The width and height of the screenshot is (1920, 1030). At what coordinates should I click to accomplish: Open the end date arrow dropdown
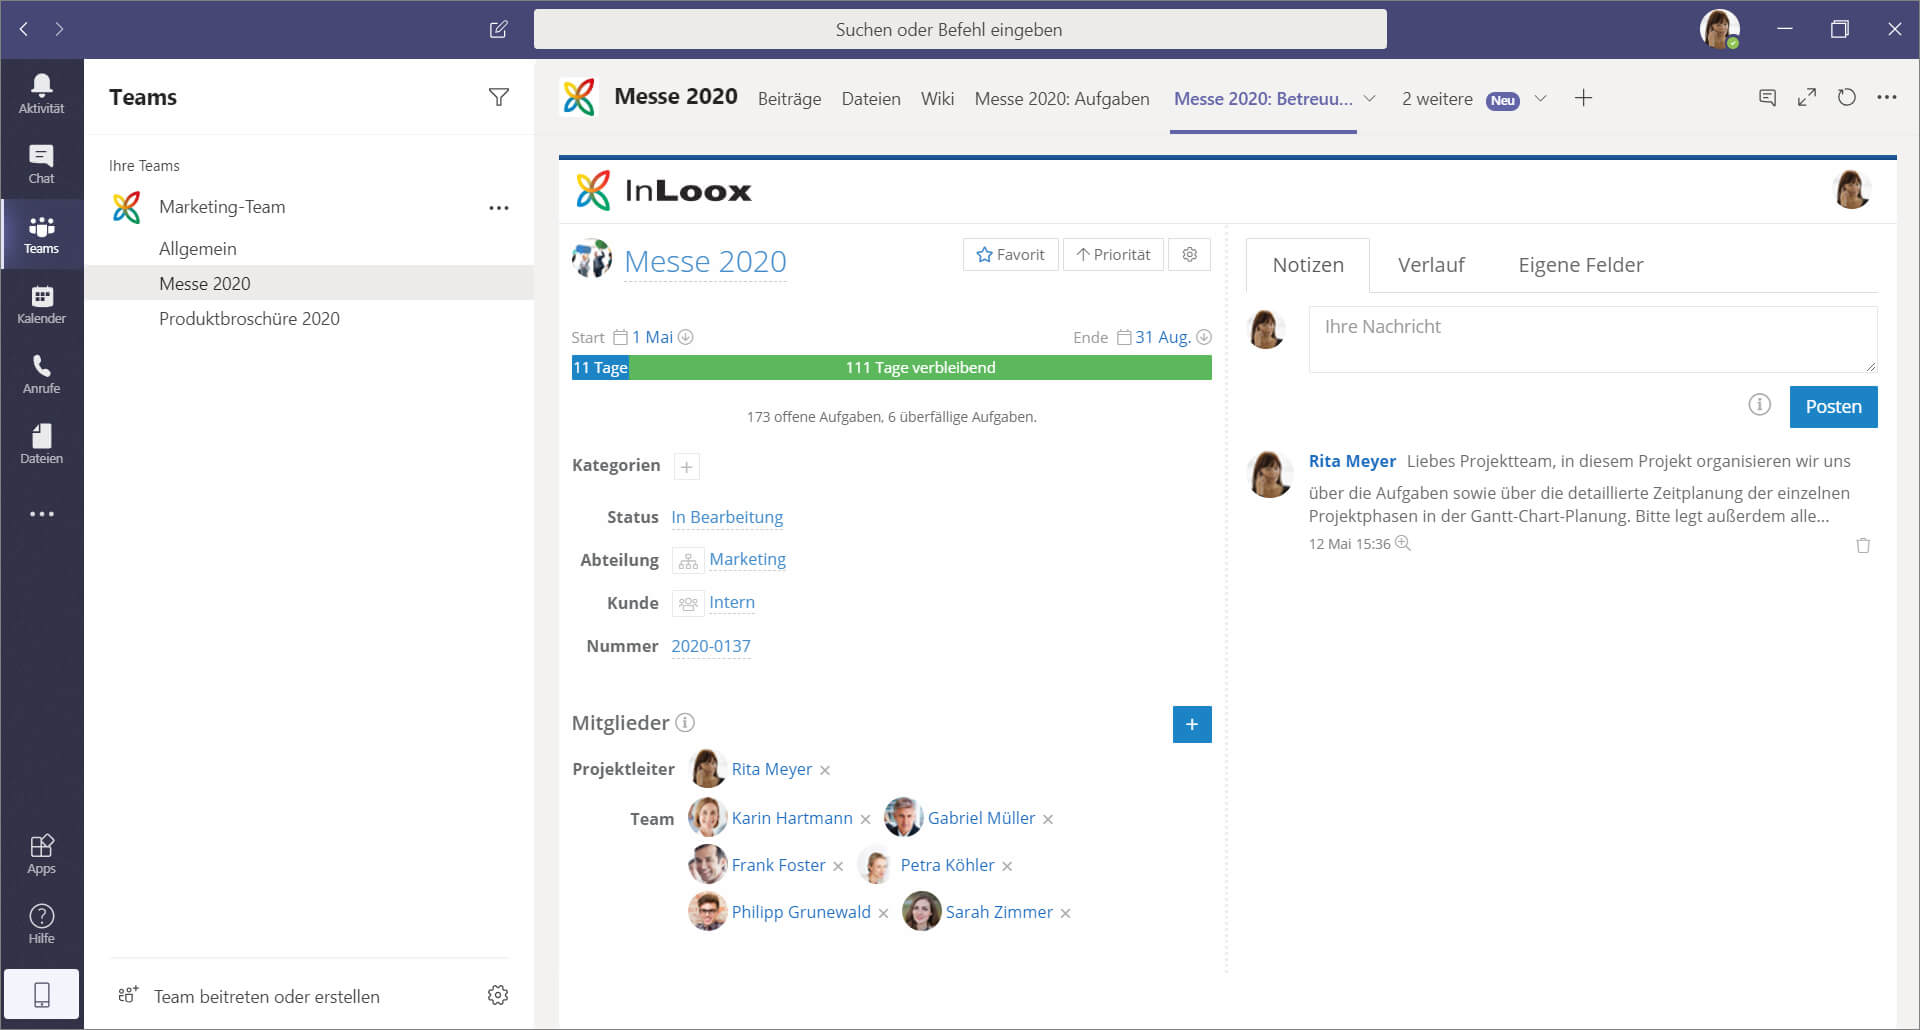coord(1204,337)
